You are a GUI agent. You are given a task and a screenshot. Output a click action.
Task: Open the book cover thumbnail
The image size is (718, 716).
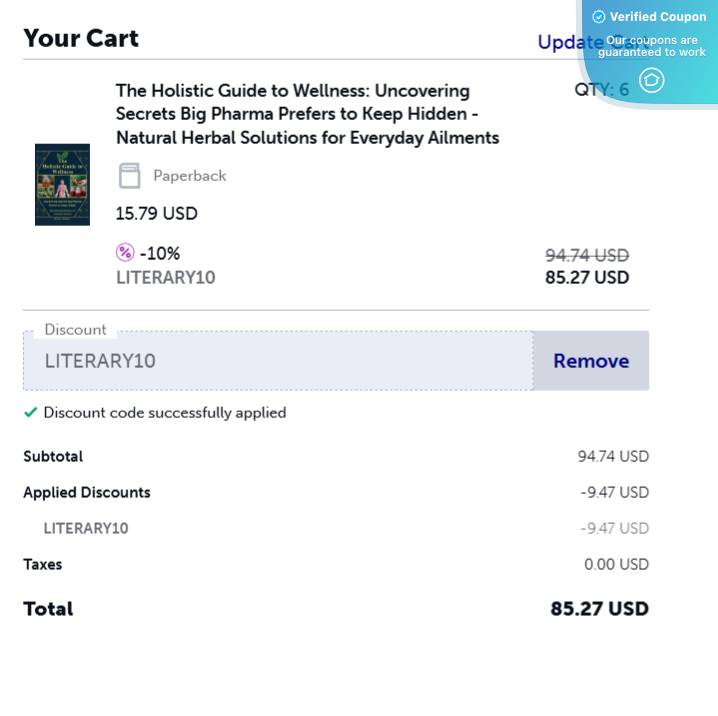(62, 184)
